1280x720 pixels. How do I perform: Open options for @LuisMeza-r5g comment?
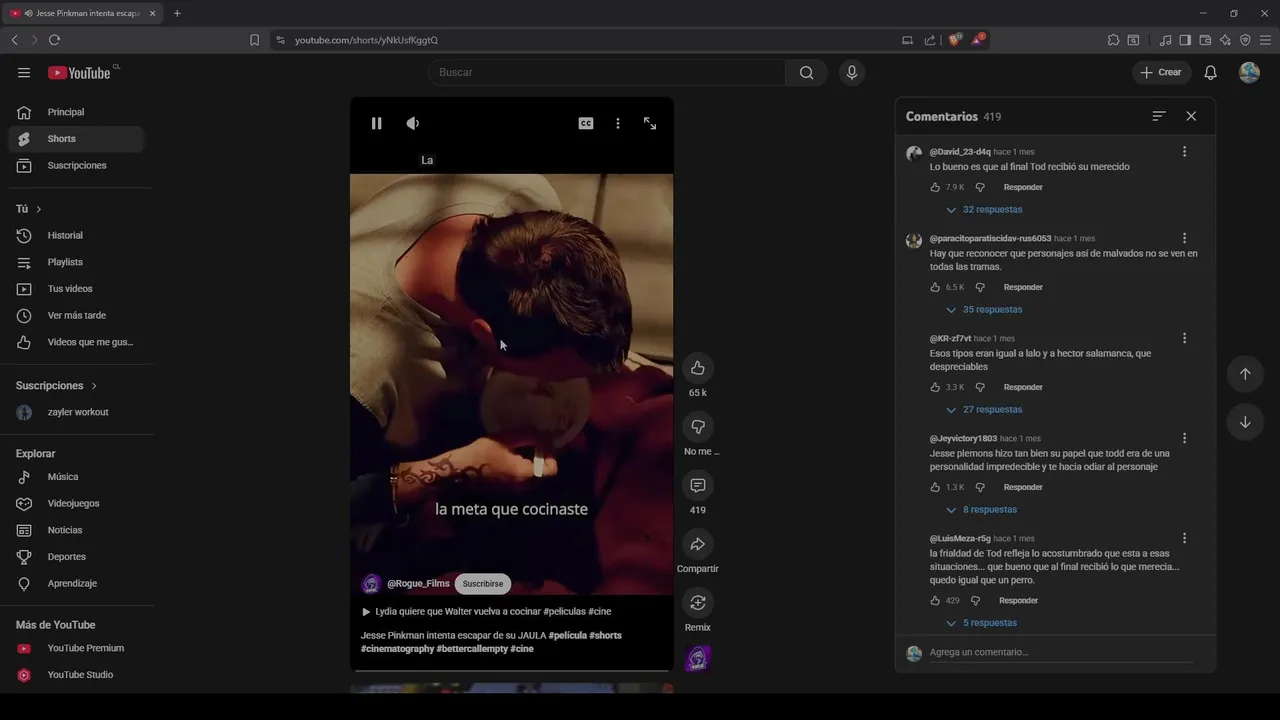[1184, 538]
